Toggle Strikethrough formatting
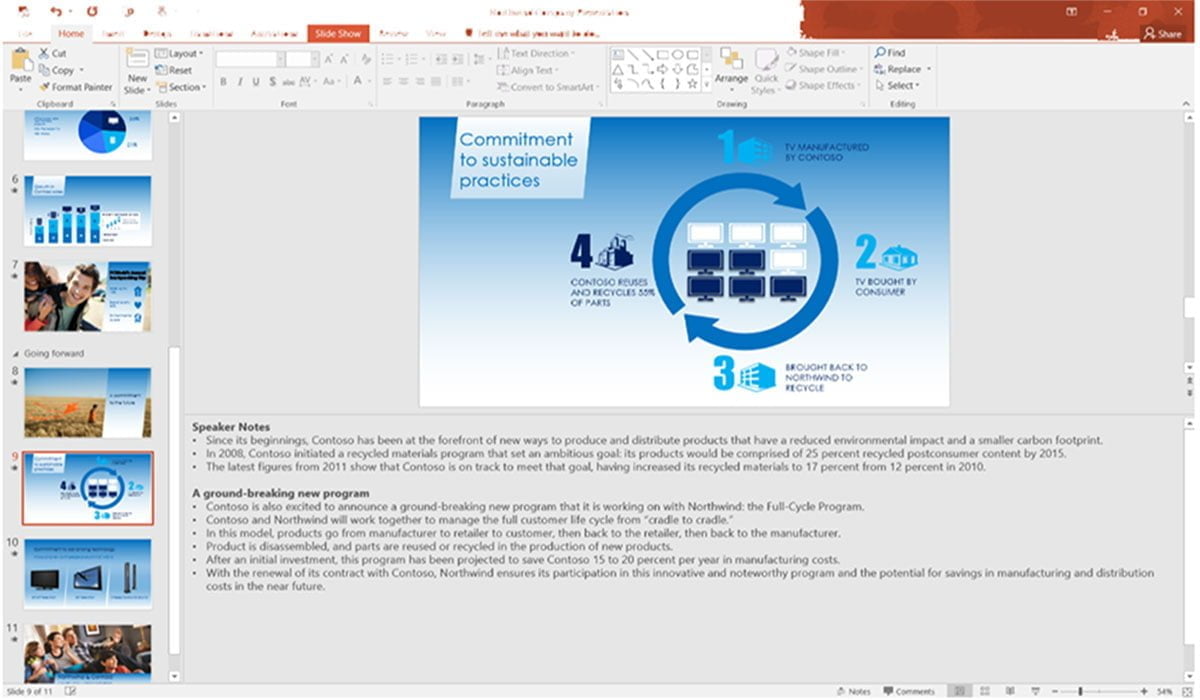Screen dimensions: 1200x700 289,82
